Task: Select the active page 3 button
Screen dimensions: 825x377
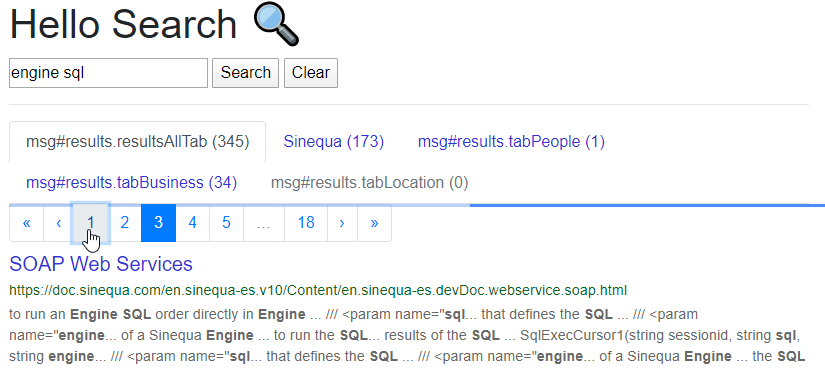Action: [x=158, y=223]
